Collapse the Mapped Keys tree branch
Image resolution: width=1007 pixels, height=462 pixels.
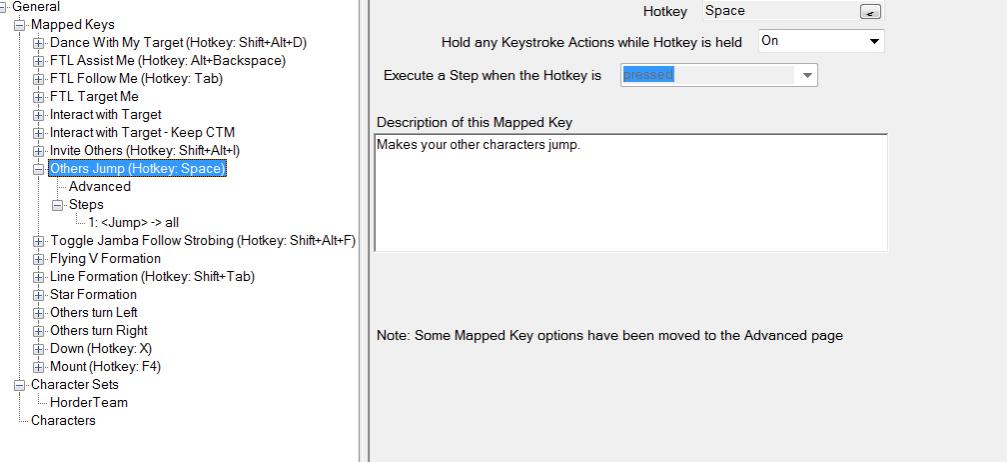pos(20,25)
